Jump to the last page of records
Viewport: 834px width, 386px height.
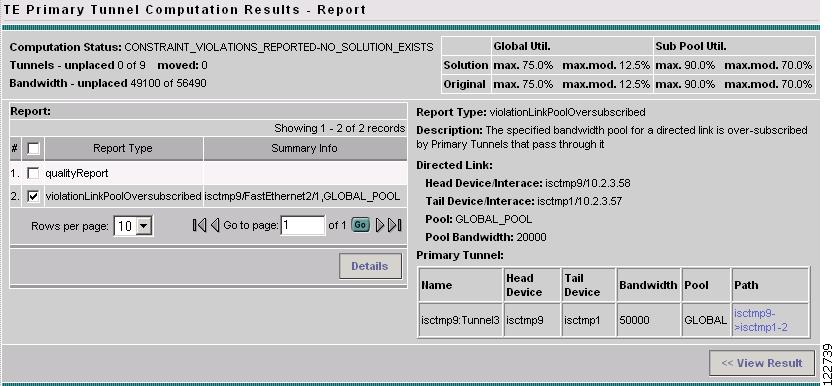click(395, 225)
